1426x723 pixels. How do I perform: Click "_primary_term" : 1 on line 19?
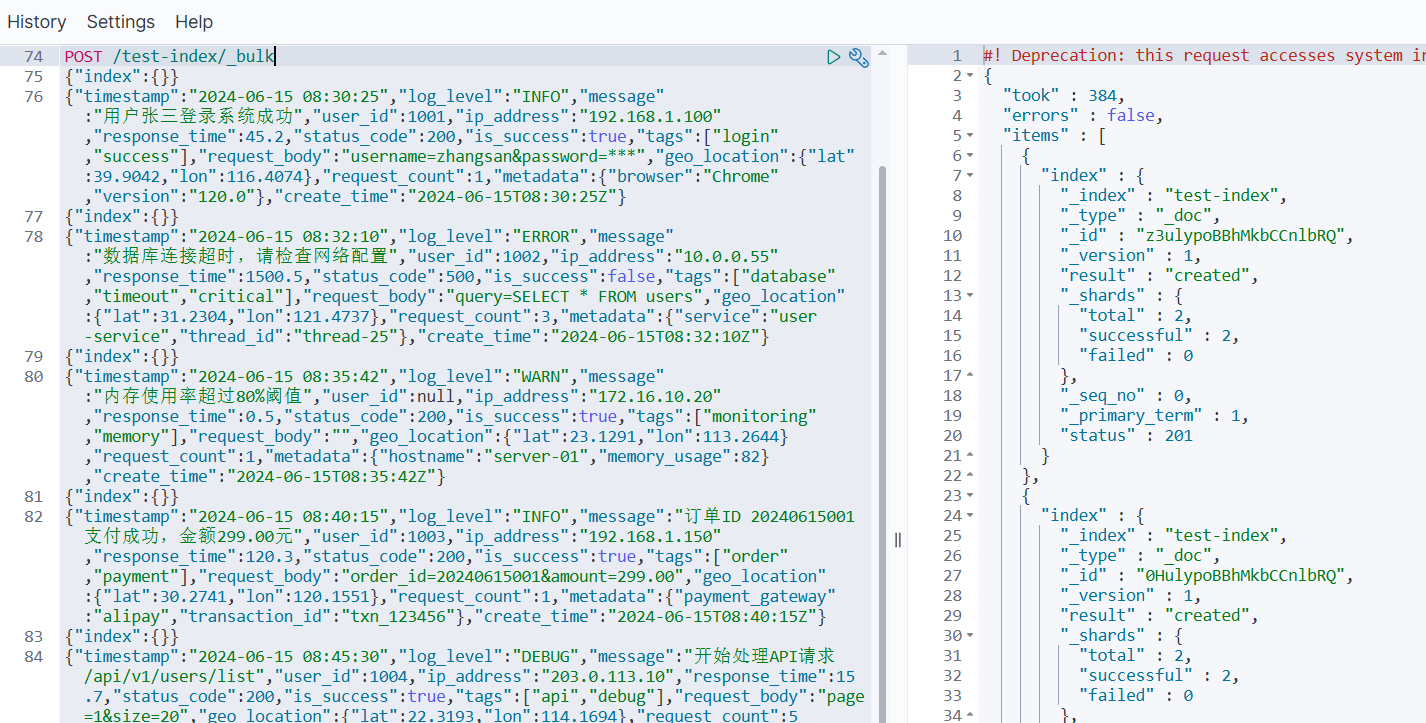1154,416
